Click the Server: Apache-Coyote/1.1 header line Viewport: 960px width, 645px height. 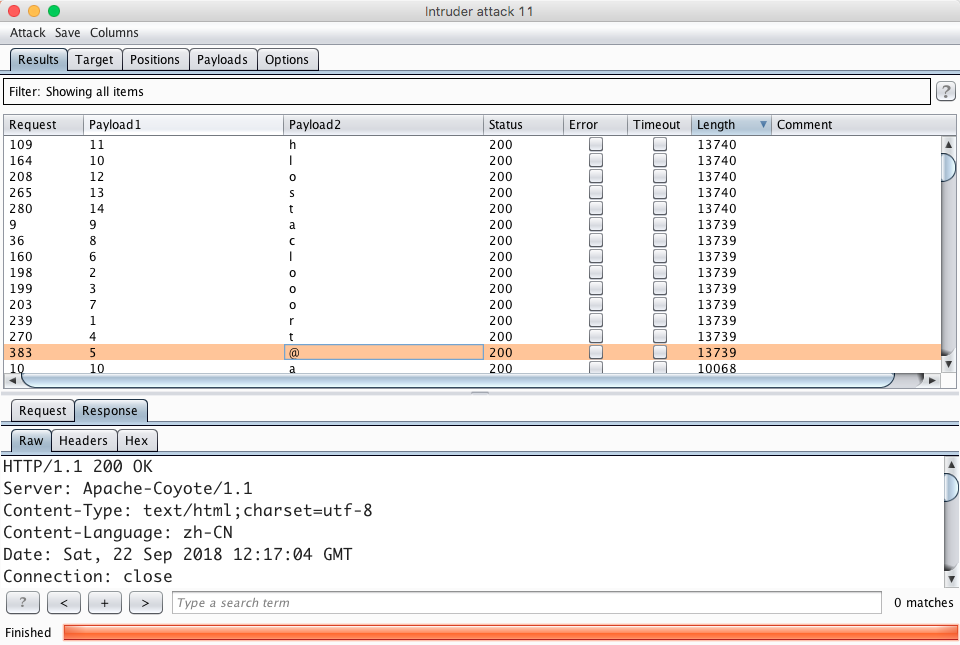pos(127,488)
